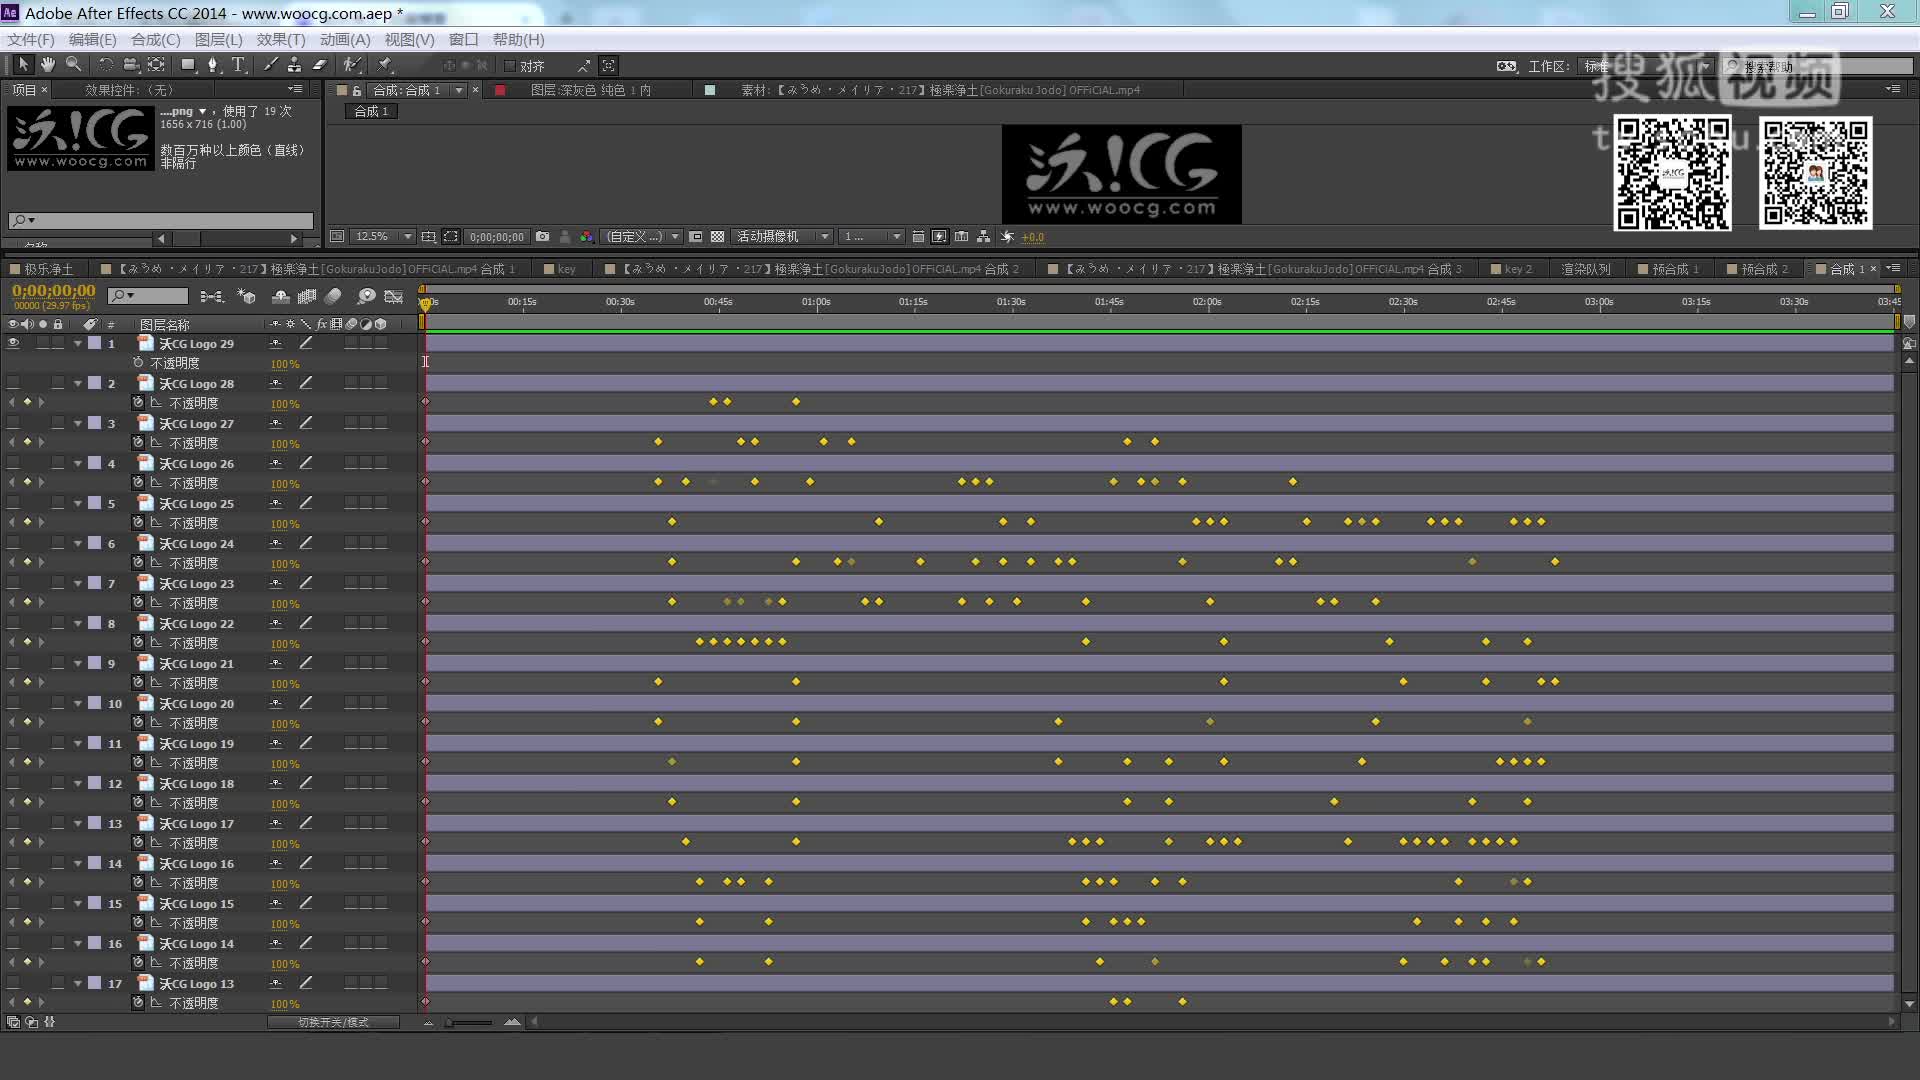
Task: Select the Selection arrow tool
Action: 23,65
